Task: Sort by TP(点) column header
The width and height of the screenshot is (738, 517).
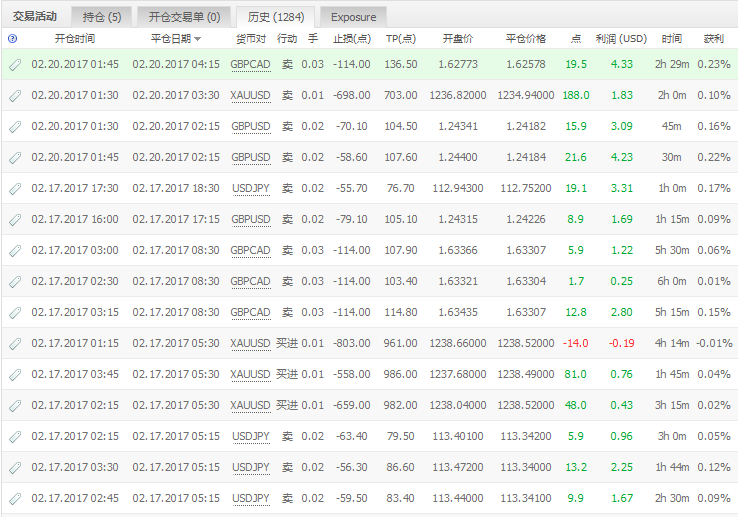Action: click(x=401, y=39)
